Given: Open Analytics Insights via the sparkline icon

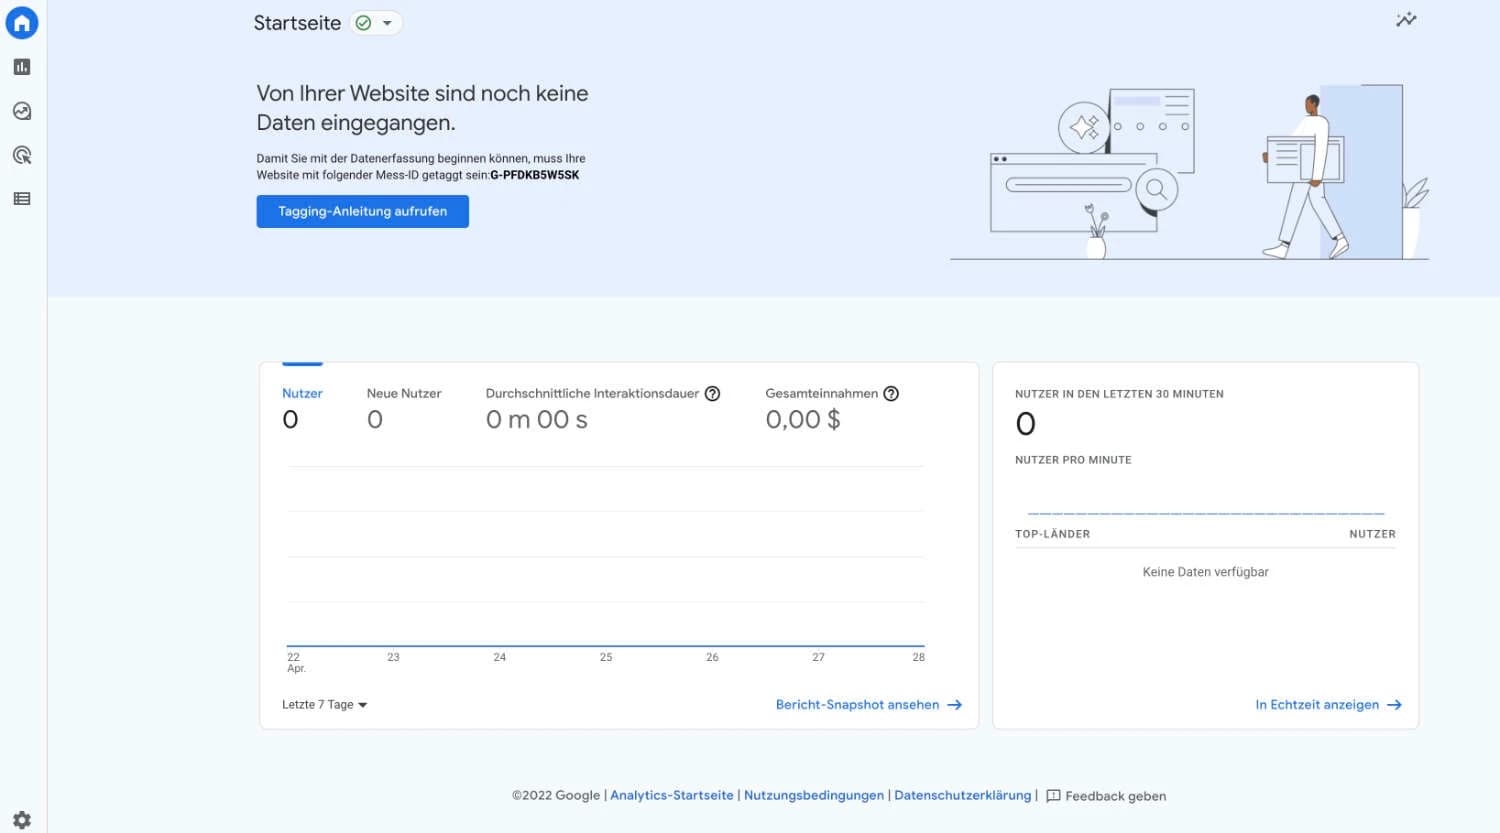Looking at the screenshot, I should click(x=1406, y=19).
